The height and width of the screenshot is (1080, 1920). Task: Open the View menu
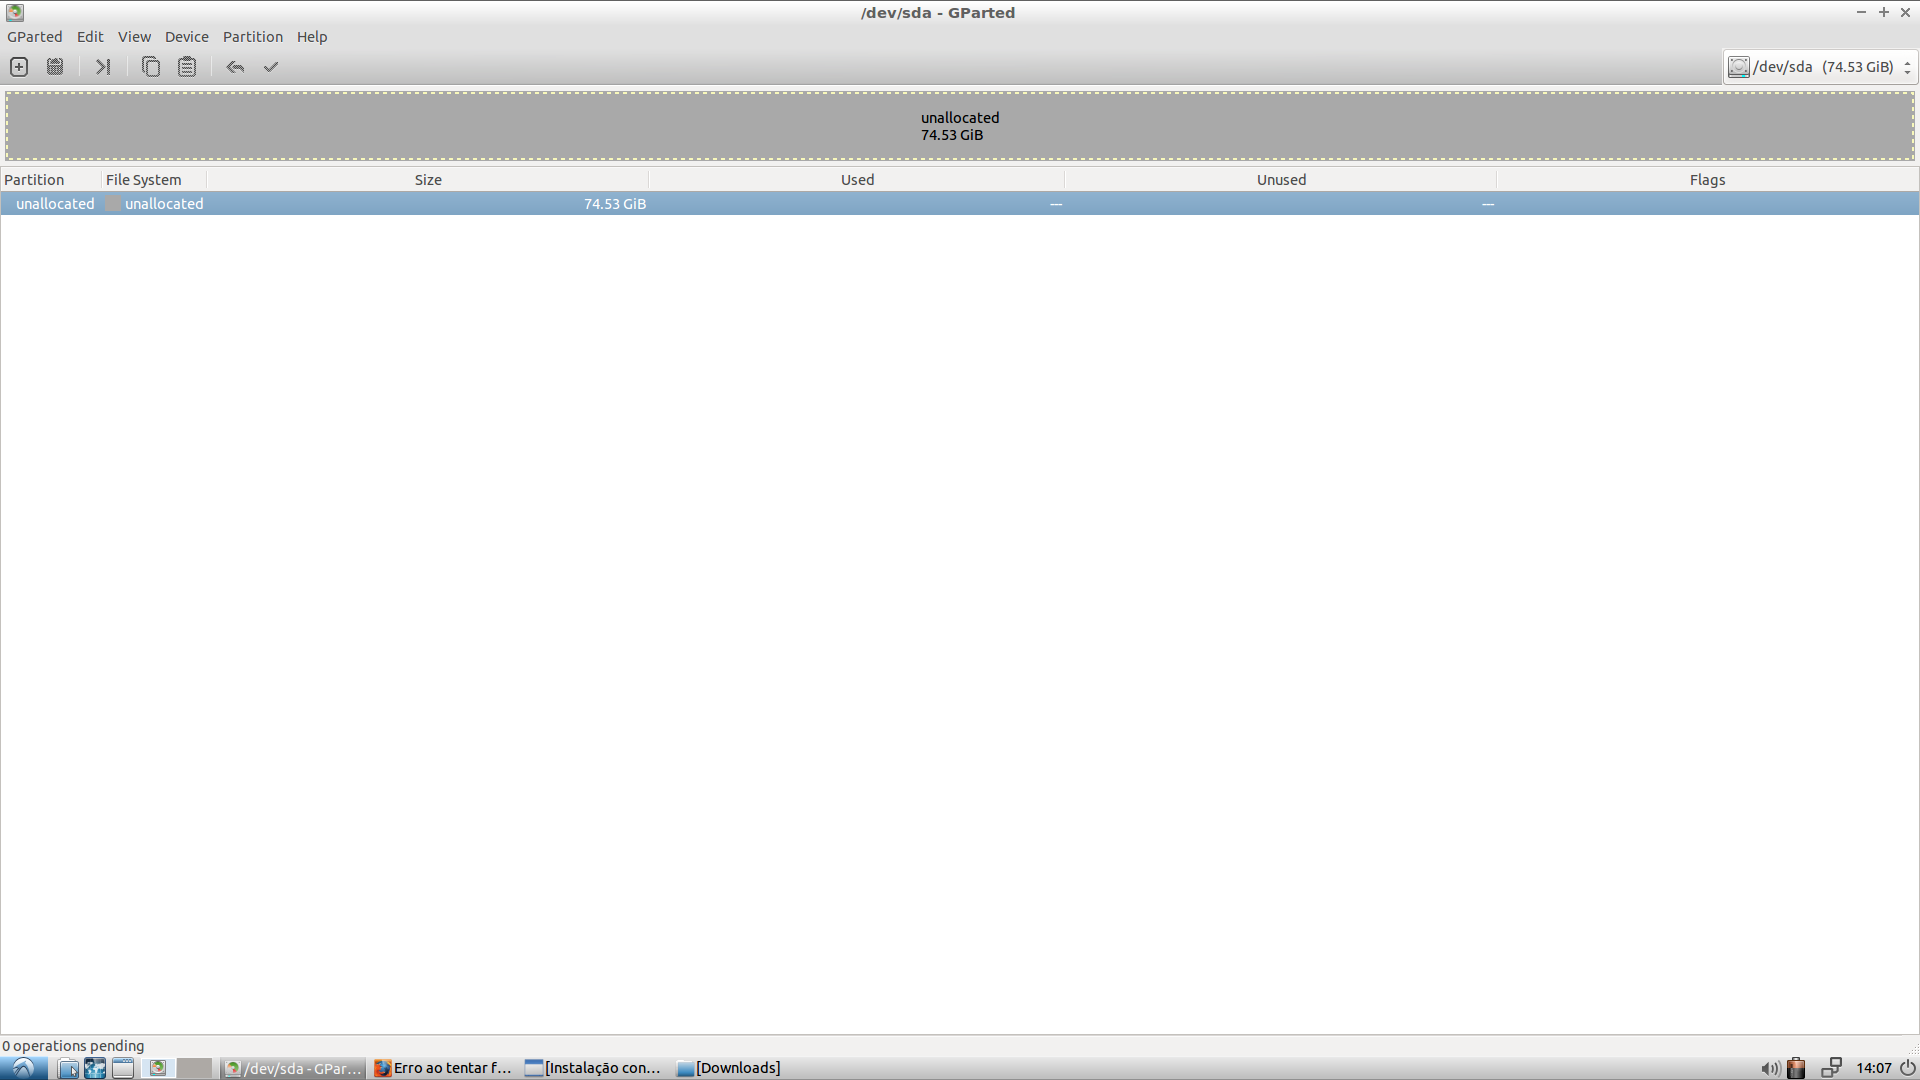point(134,37)
